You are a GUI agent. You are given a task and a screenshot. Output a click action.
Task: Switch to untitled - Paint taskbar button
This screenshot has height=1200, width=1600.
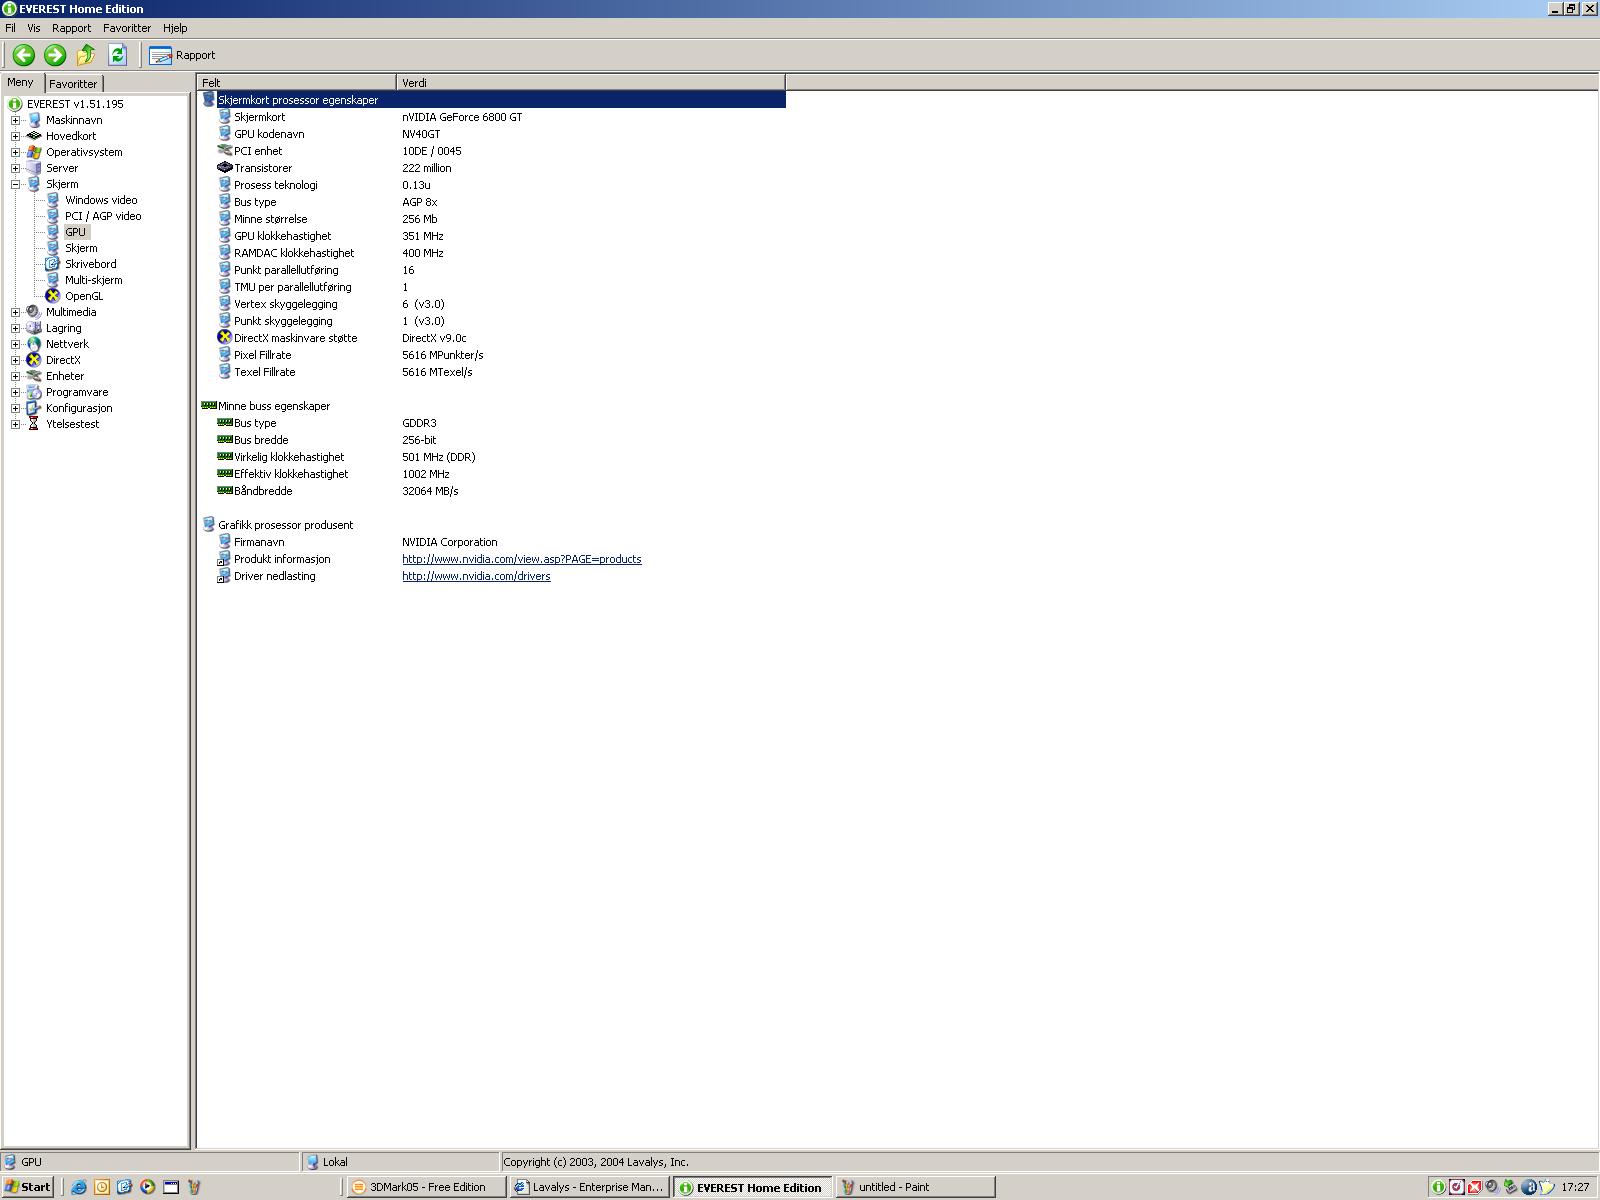coord(916,1187)
